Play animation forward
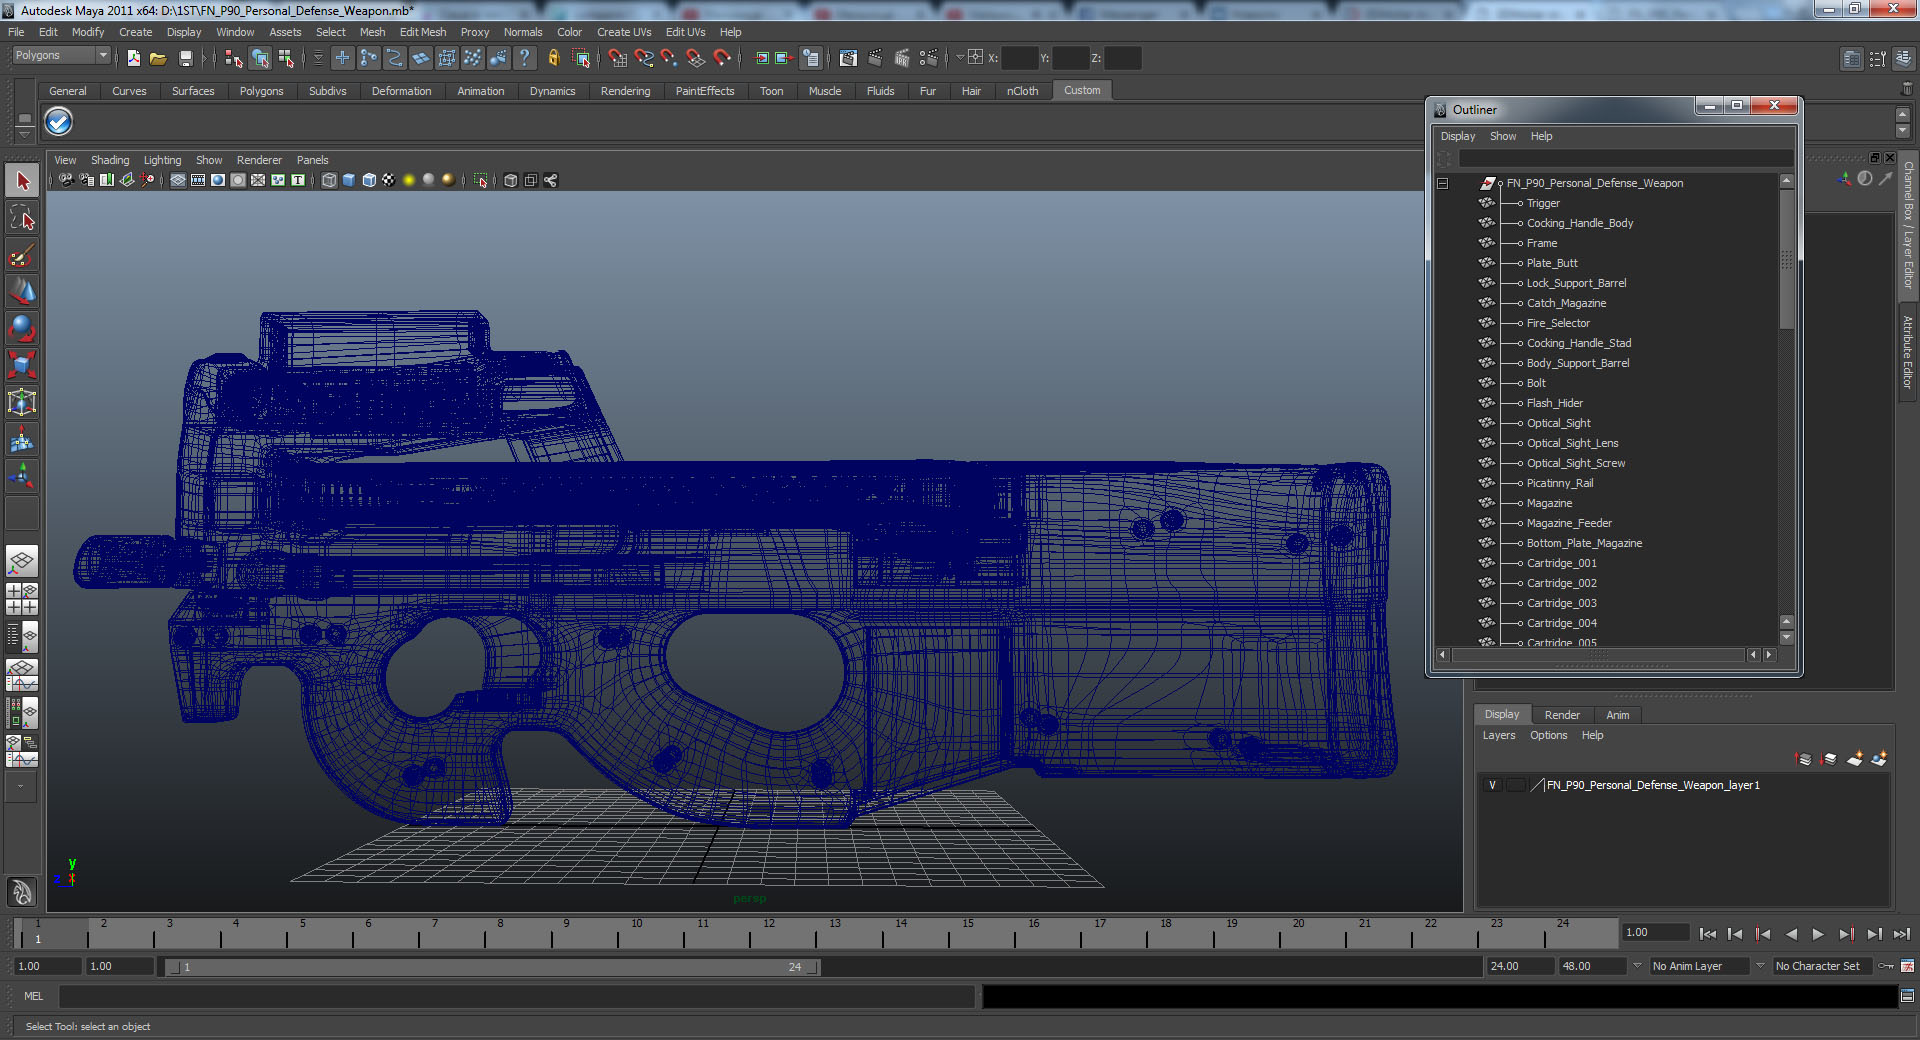The image size is (1920, 1040). click(x=1818, y=934)
